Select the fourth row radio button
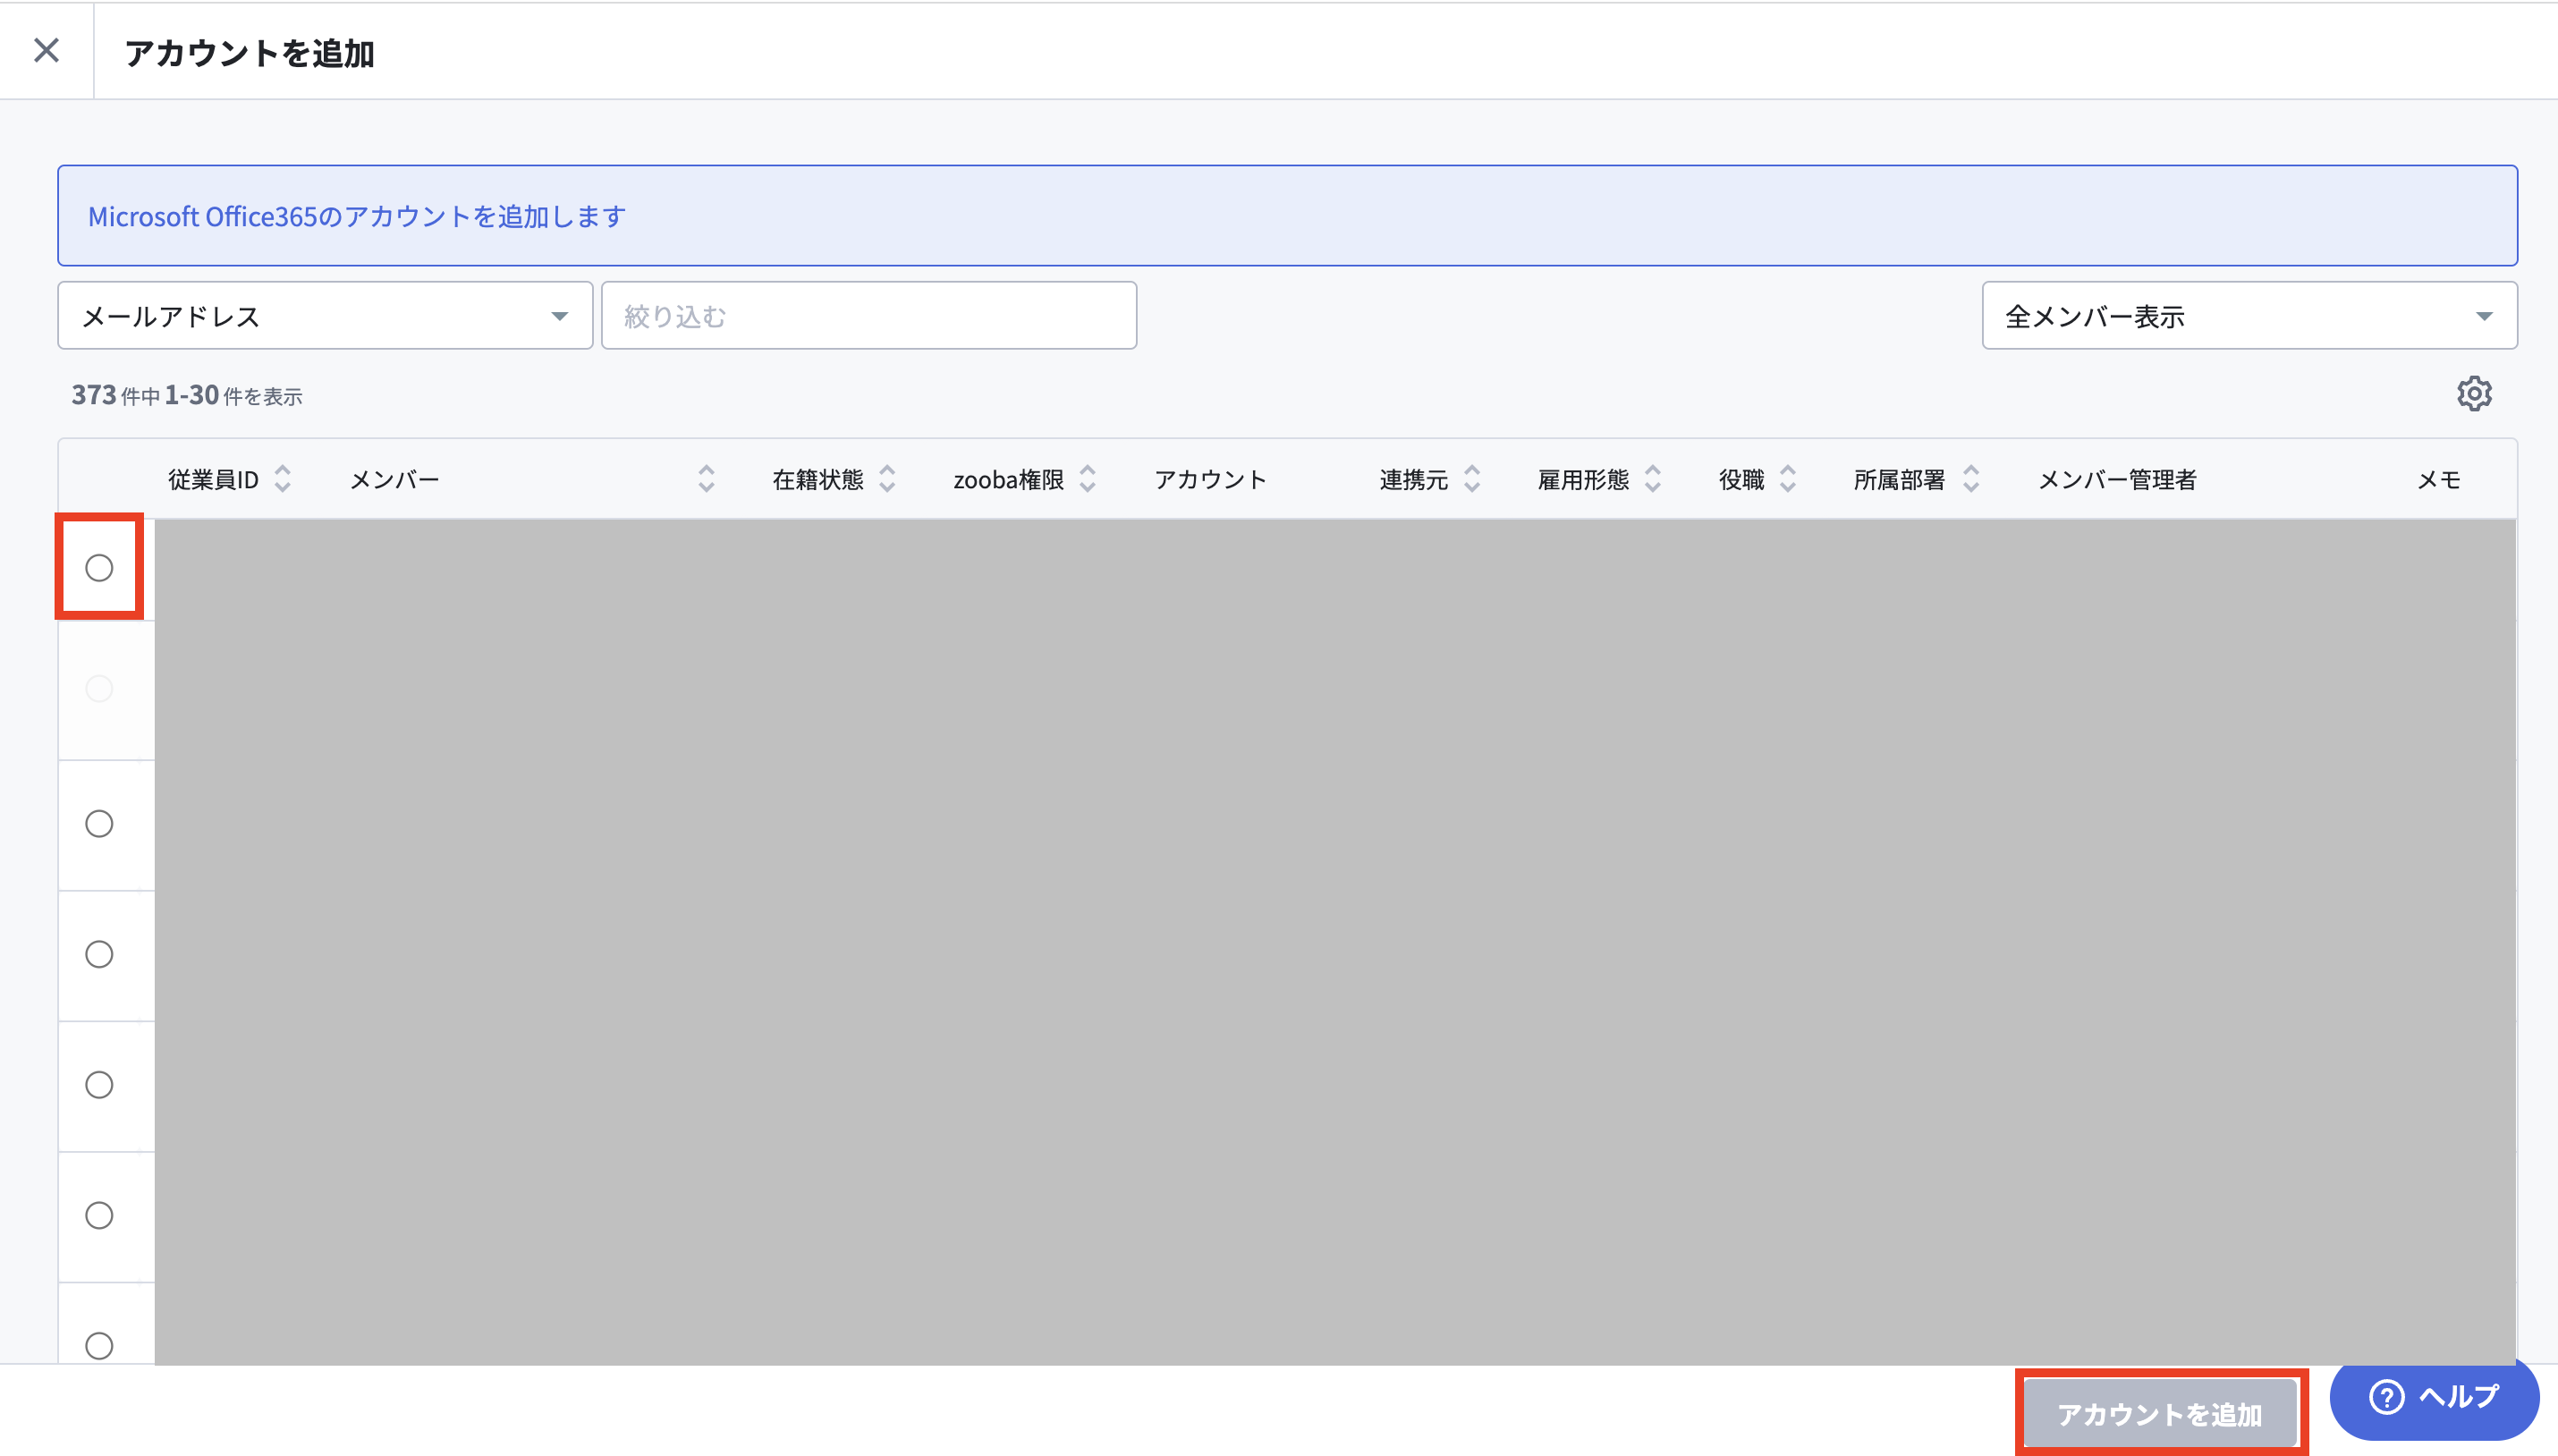The height and width of the screenshot is (1456, 2558). point(99,954)
